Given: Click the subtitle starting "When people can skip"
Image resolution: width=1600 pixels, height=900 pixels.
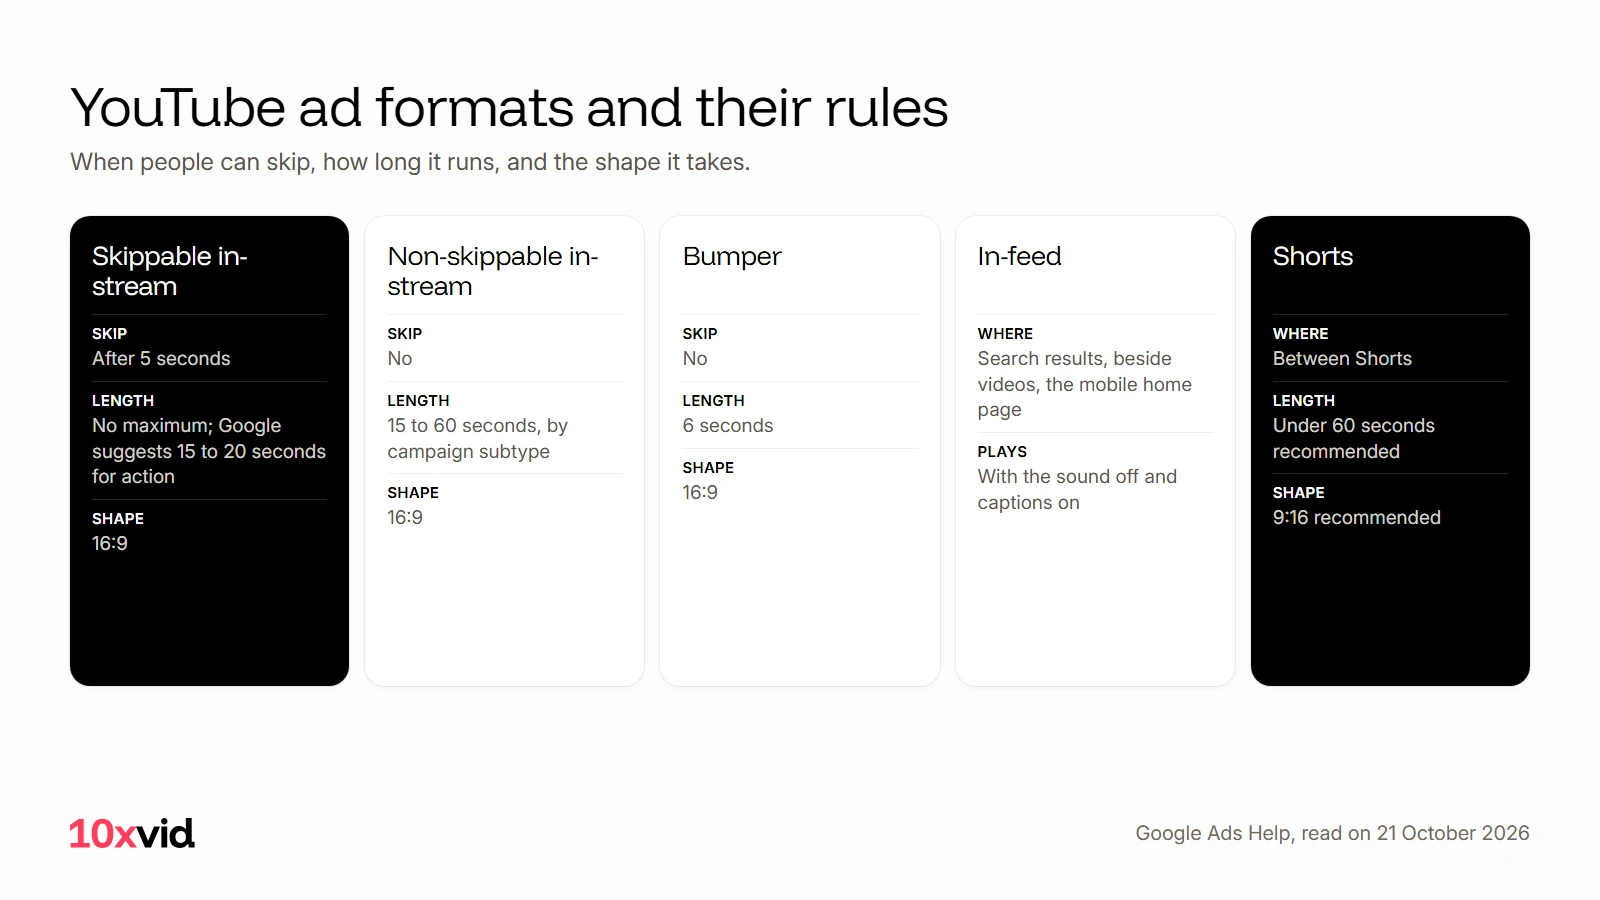Looking at the screenshot, I should point(410,162).
